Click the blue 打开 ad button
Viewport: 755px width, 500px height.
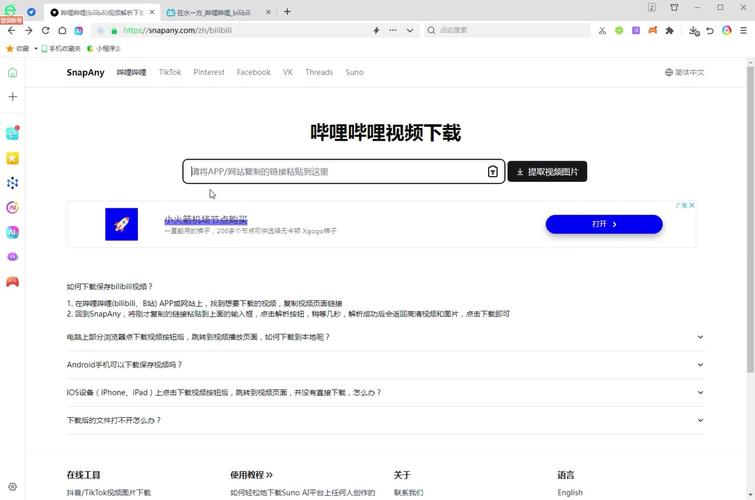point(604,224)
